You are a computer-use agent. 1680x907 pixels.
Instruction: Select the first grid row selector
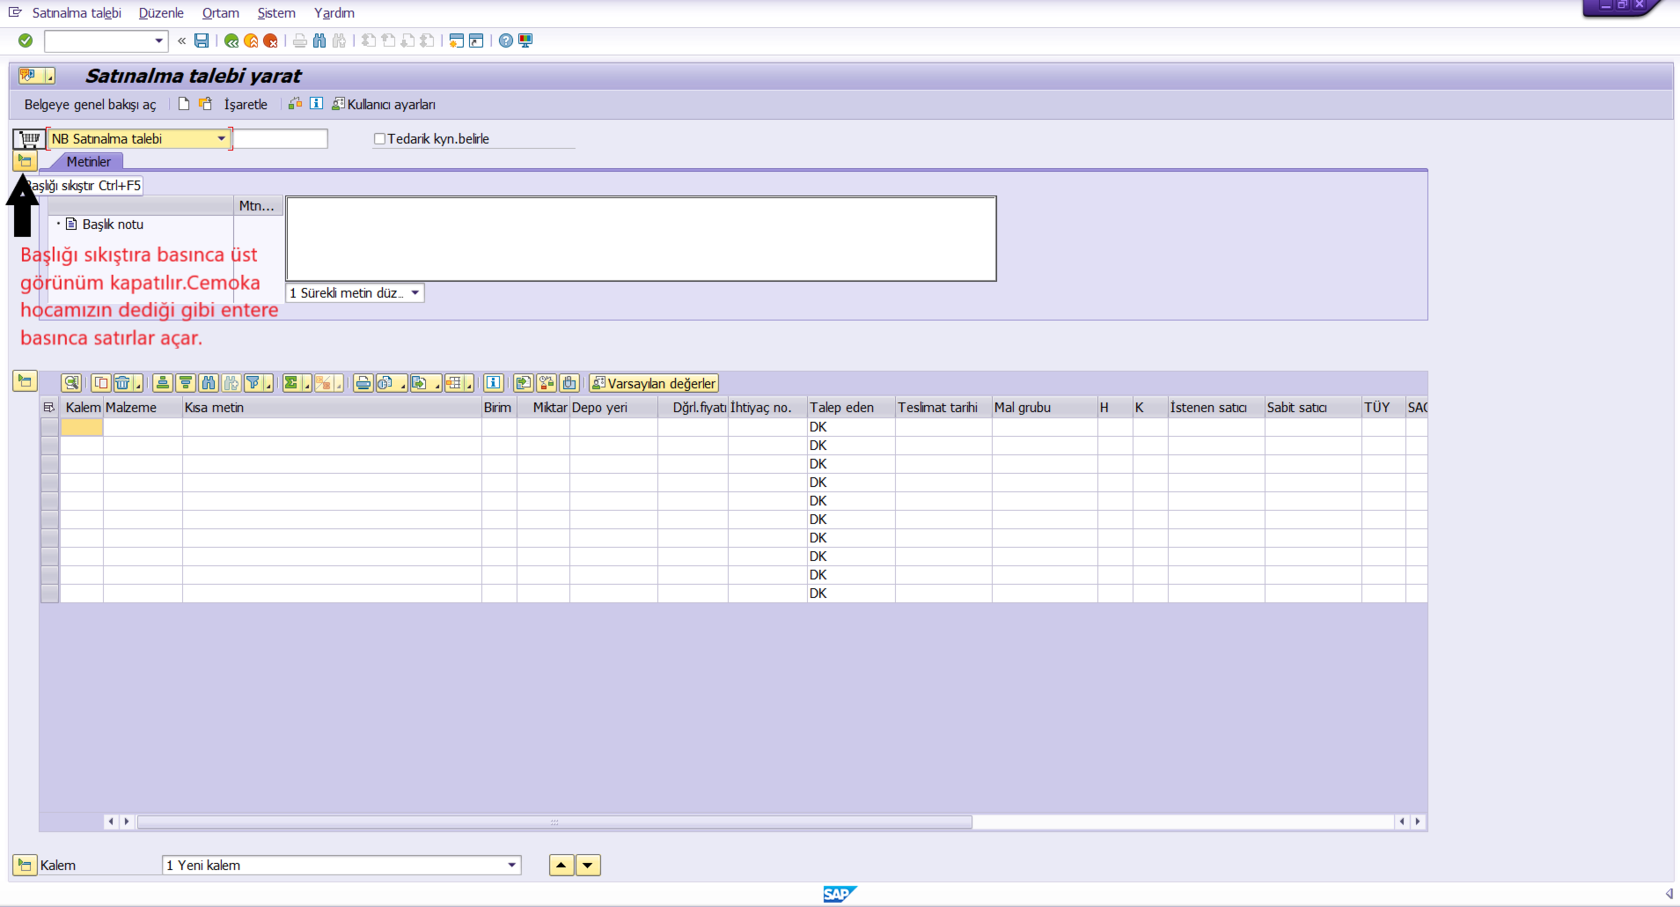pos(49,427)
